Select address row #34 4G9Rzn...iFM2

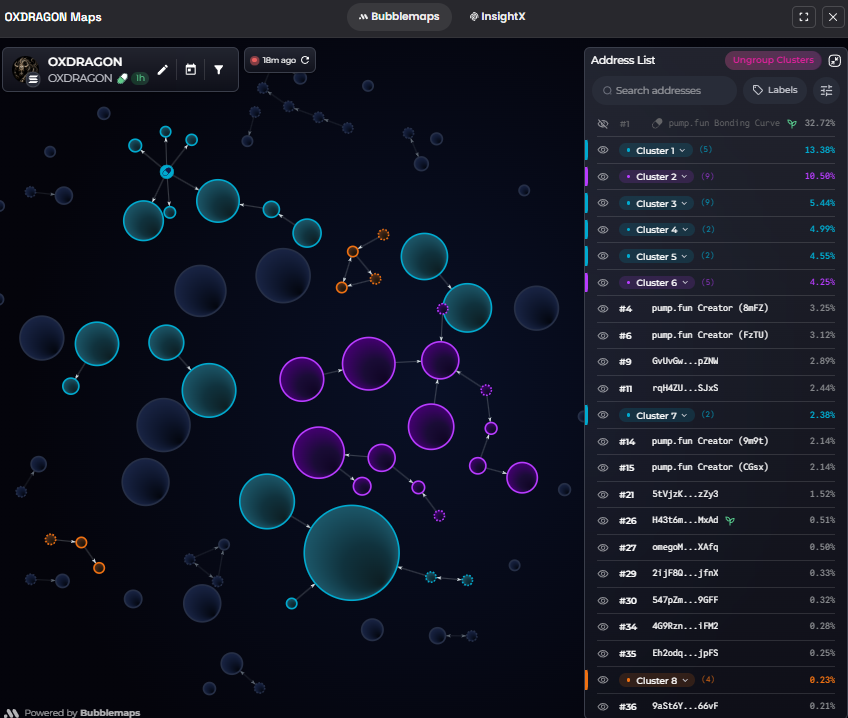click(716, 627)
